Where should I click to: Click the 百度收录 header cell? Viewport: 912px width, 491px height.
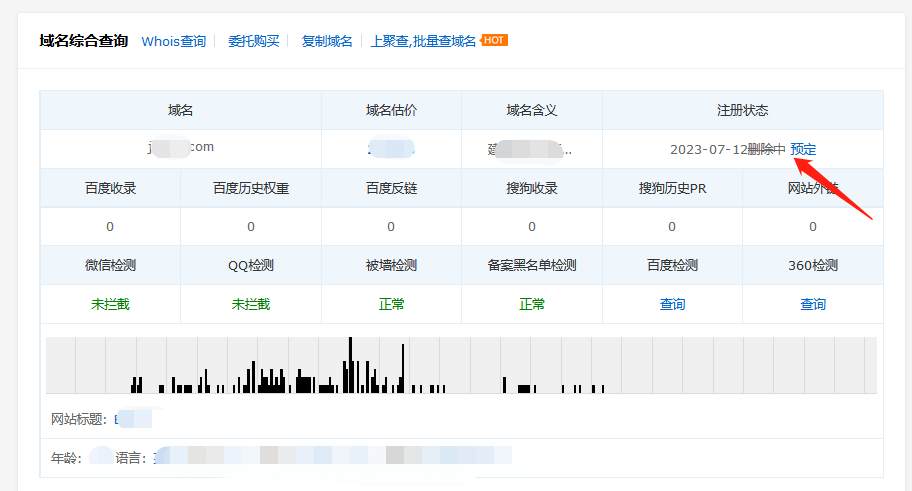pyautogui.click(x=110, y=188)
